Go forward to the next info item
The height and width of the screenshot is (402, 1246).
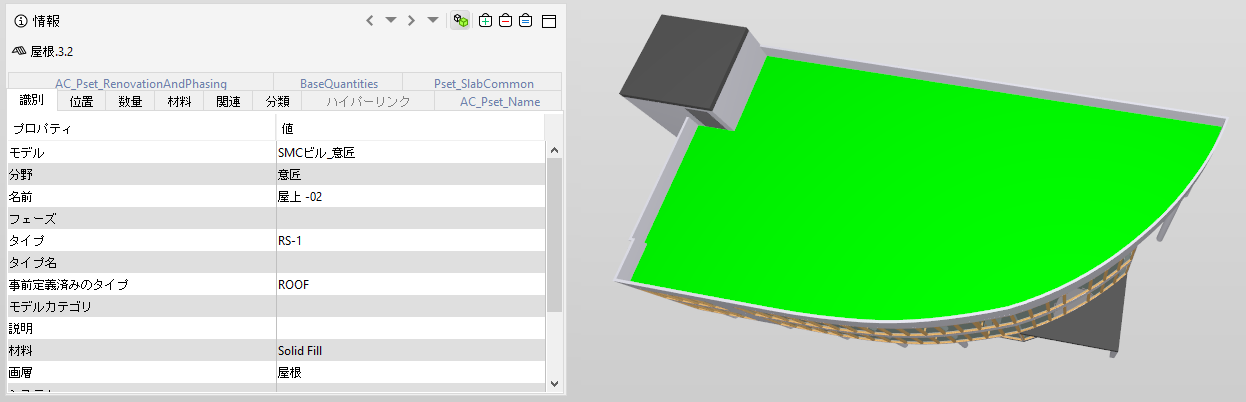point(411,20)
